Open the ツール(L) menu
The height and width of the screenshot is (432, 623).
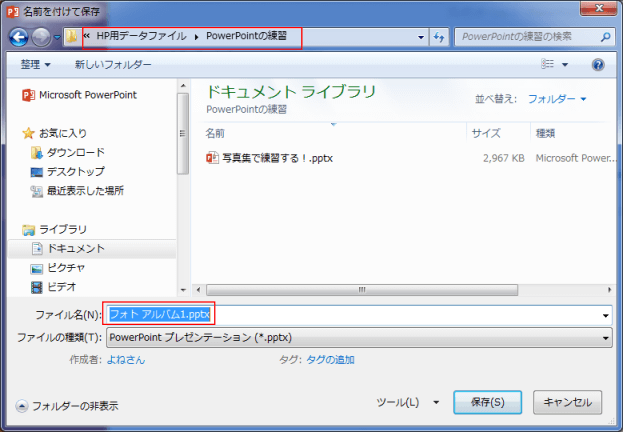click(408, 402)
